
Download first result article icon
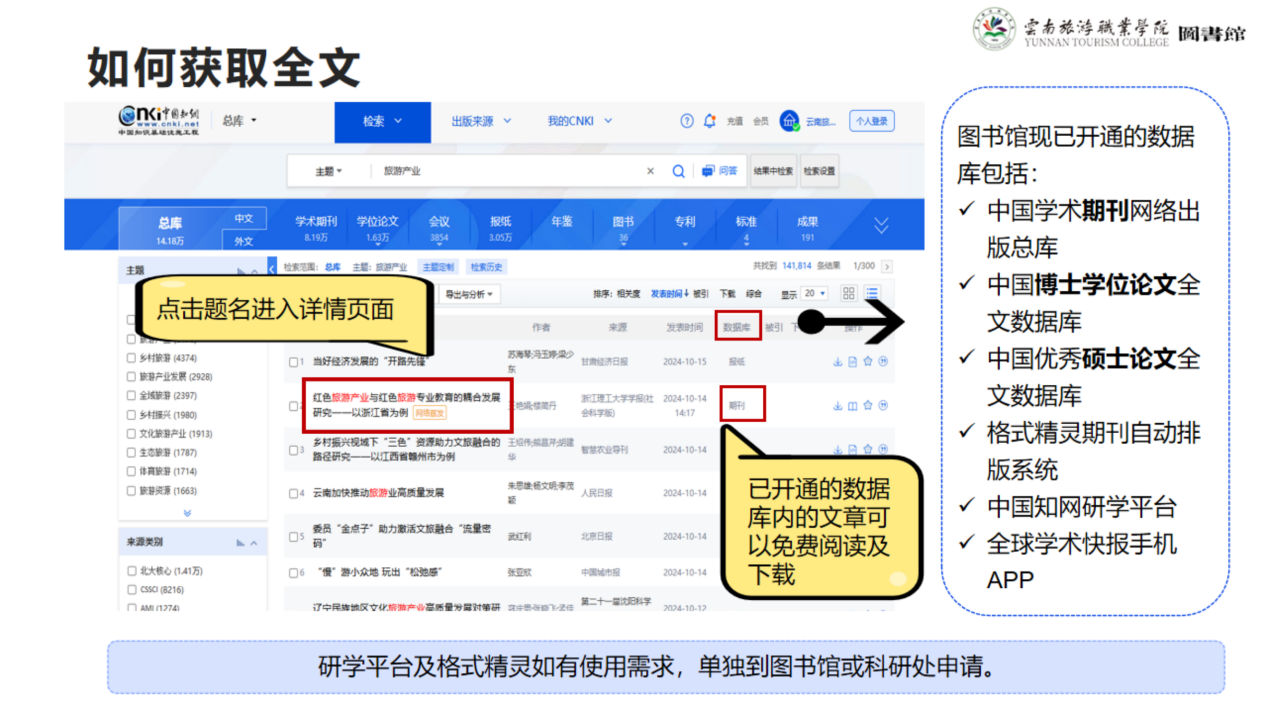coord(838,362)
